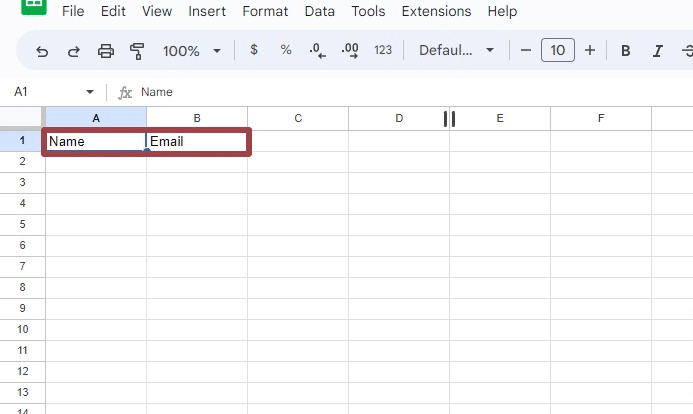The width and height of the screenshot is (693, 414).
Task: Open the Default font dropdown
Action: pyautogui.click(x=456, y=50)
